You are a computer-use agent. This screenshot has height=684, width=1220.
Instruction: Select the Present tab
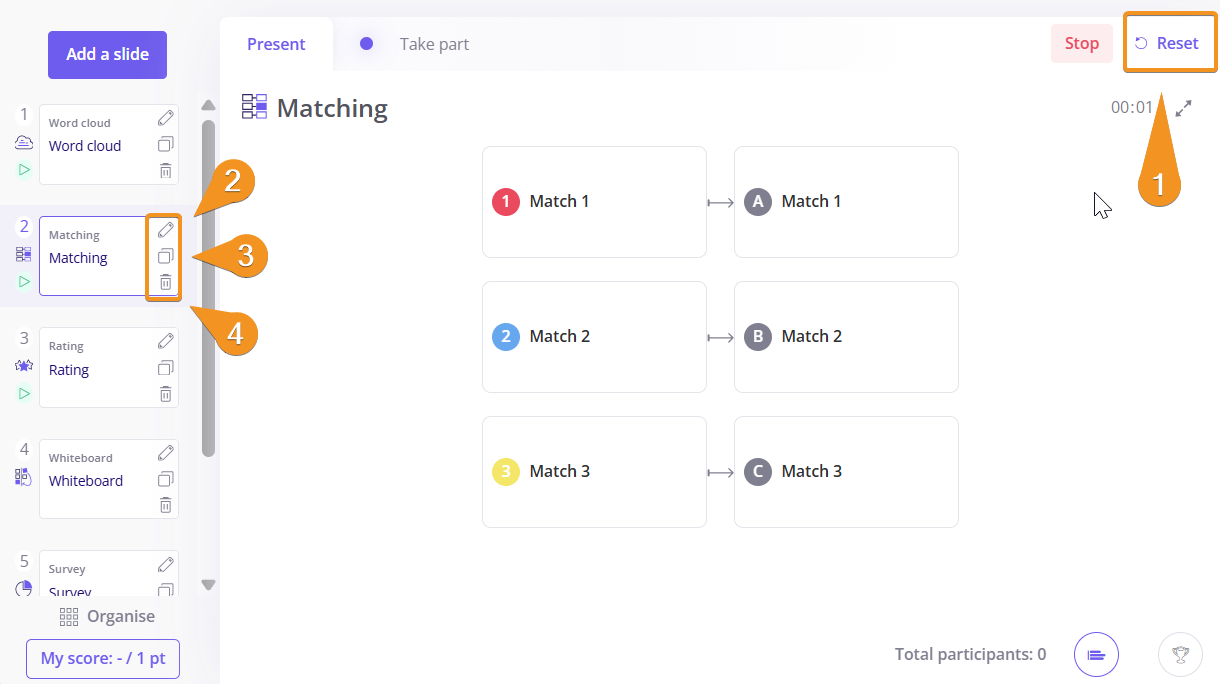[x=276, y=44]
